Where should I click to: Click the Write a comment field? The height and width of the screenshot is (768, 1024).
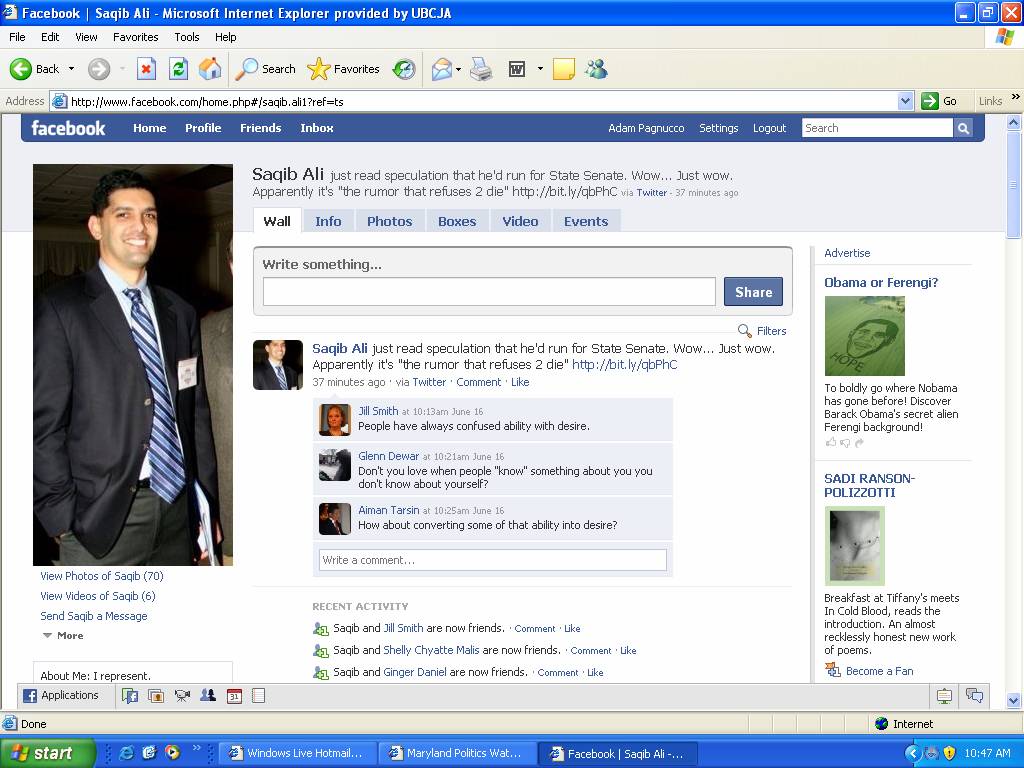pos(493,560)
